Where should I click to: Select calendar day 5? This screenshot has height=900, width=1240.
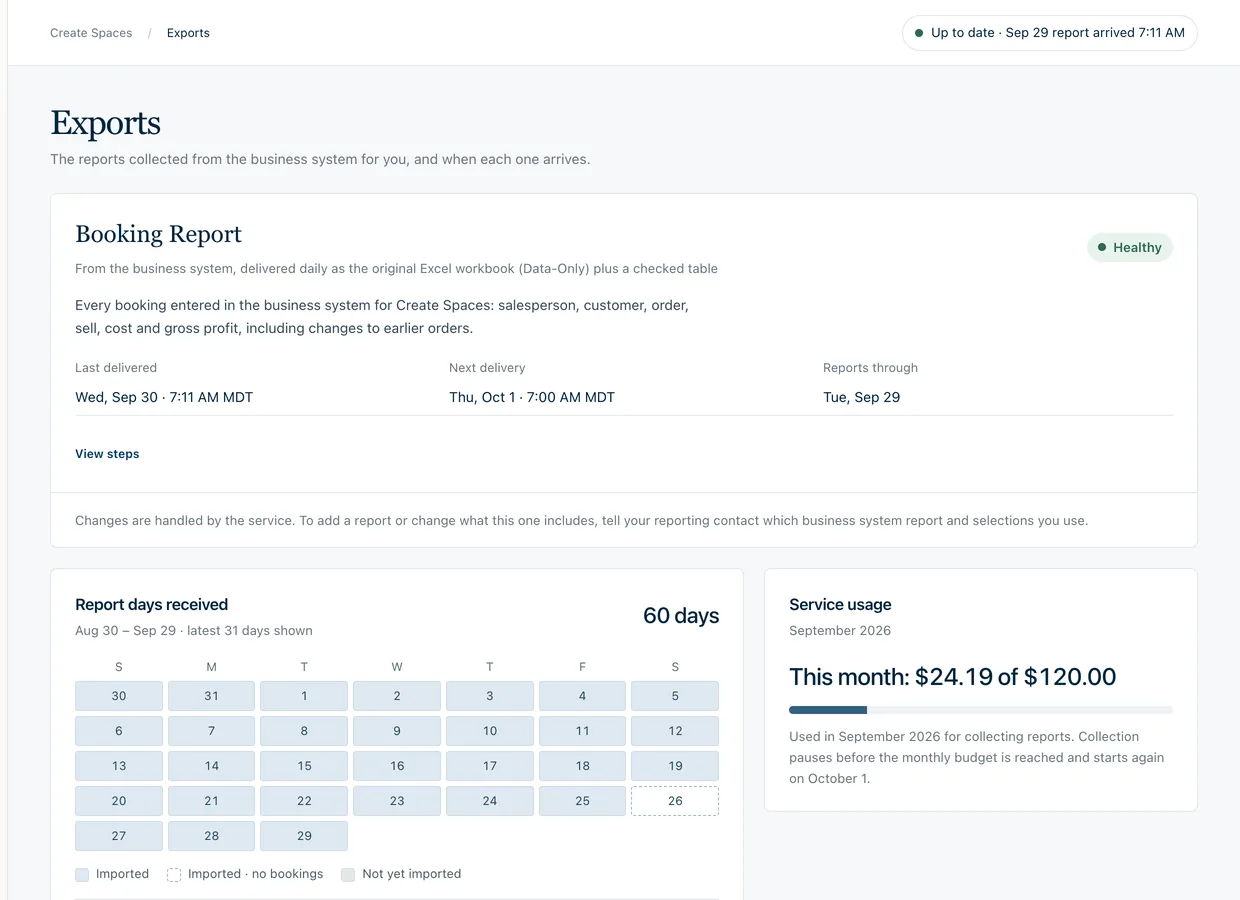pos(675,696)
